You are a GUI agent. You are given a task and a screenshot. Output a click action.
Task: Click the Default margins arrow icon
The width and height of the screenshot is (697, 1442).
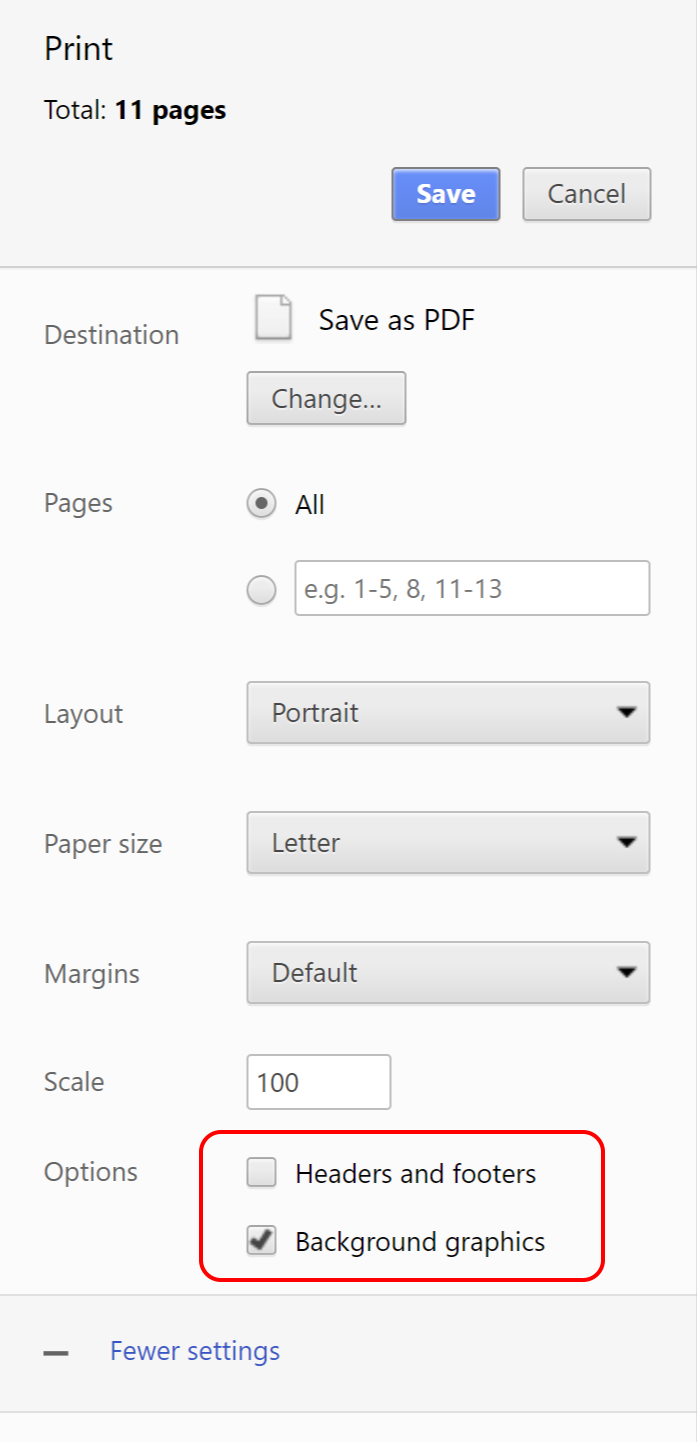pos(626,972)
